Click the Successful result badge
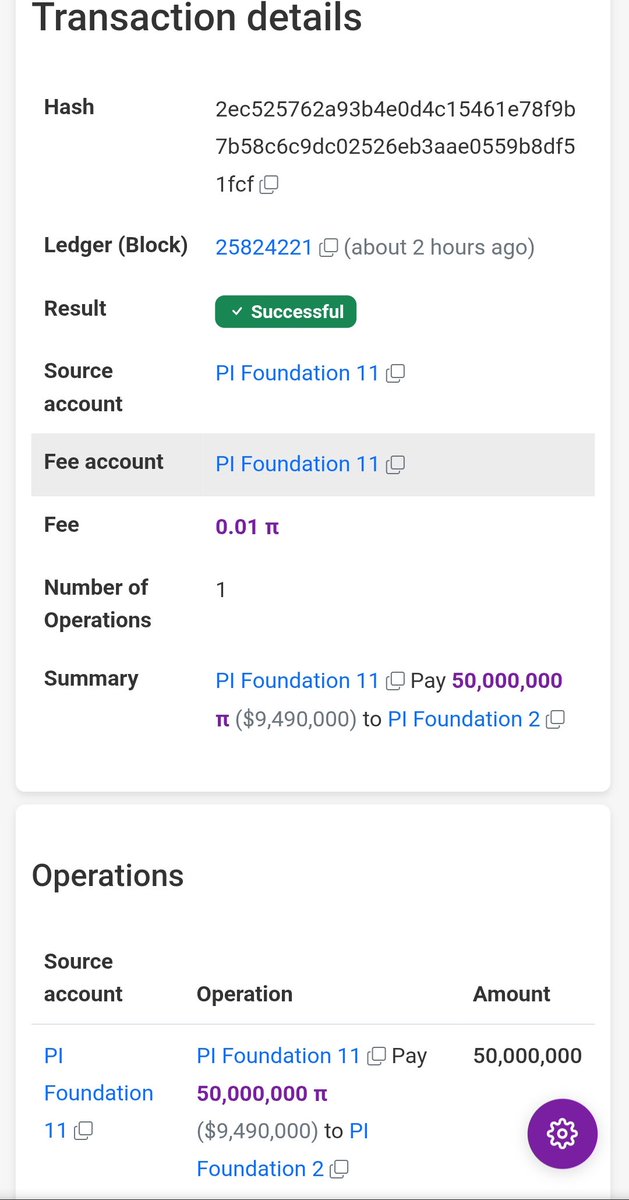 tap(286, 312)
